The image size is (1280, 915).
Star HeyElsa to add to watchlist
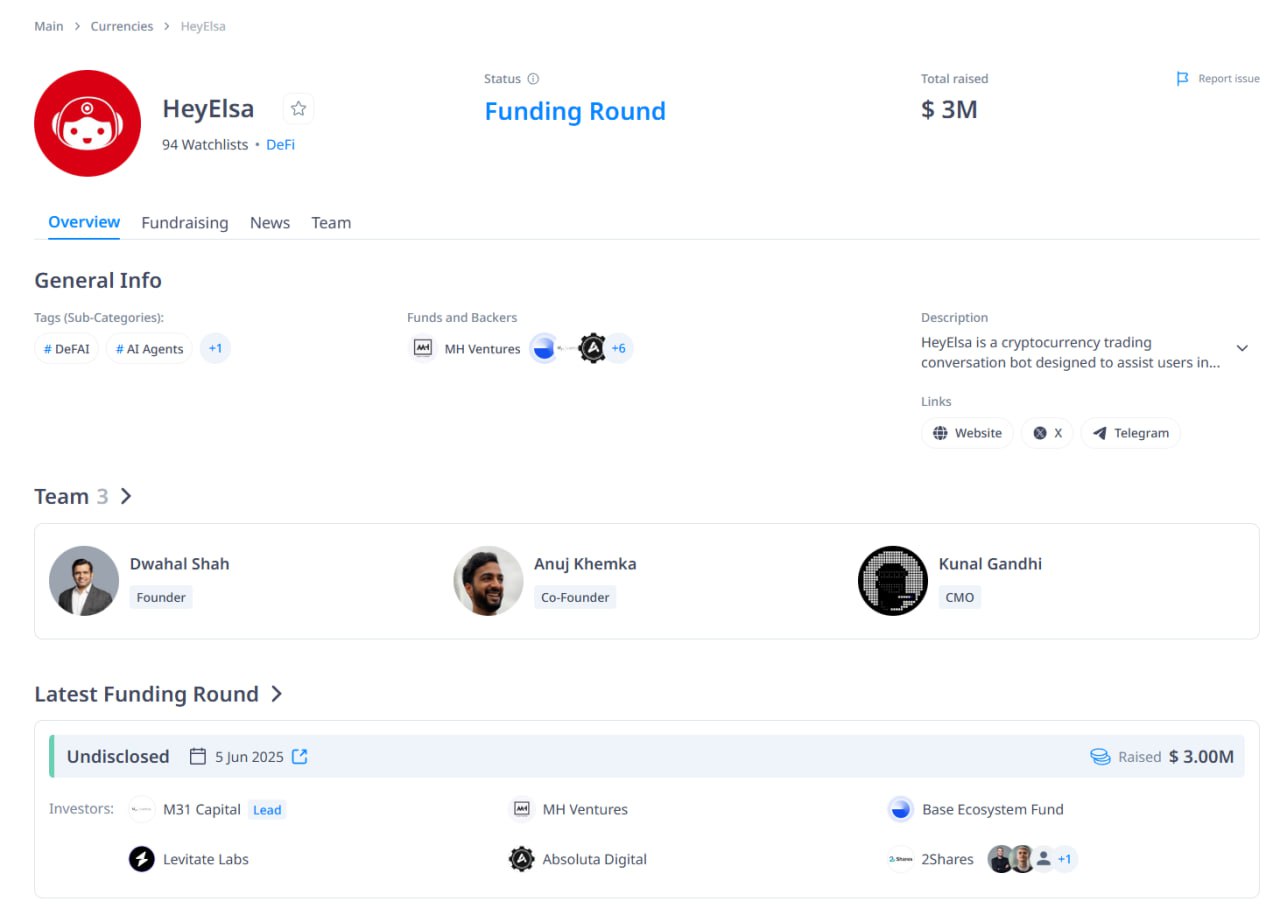point(298,109)
